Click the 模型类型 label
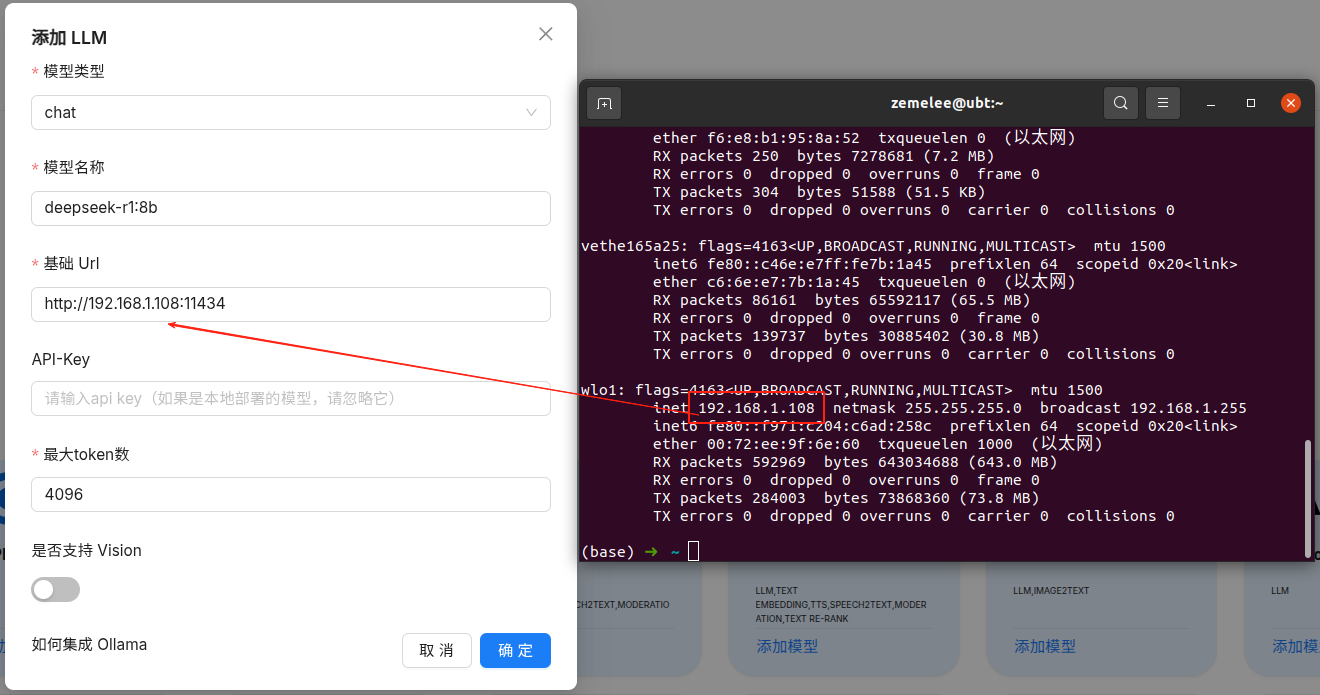 point(74,71)
